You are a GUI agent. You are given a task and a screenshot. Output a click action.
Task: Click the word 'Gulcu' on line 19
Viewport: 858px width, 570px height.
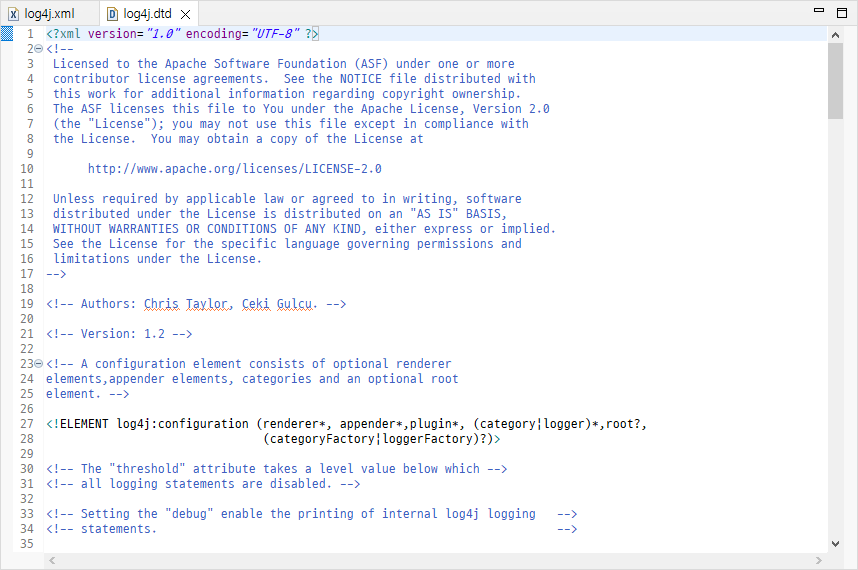click(294, 304)
